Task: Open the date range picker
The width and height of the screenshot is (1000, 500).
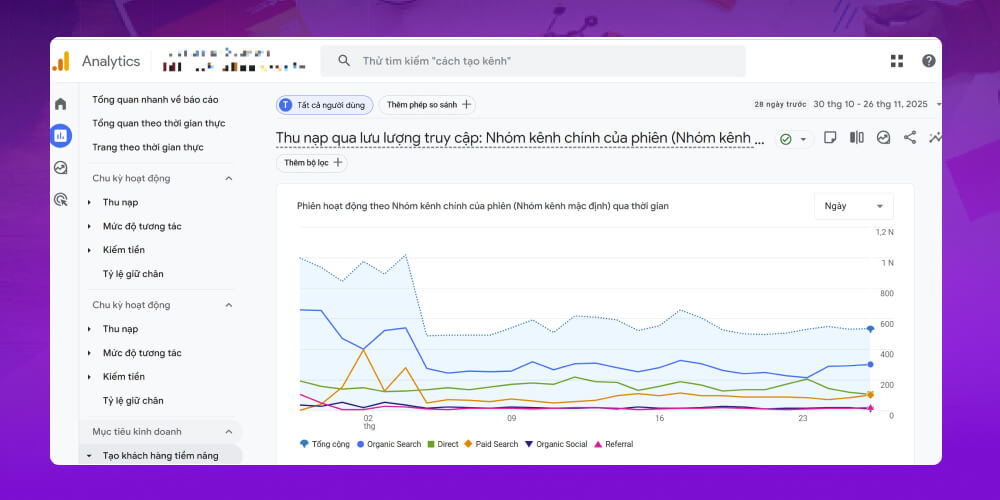Action: click(x=870, y=104)
